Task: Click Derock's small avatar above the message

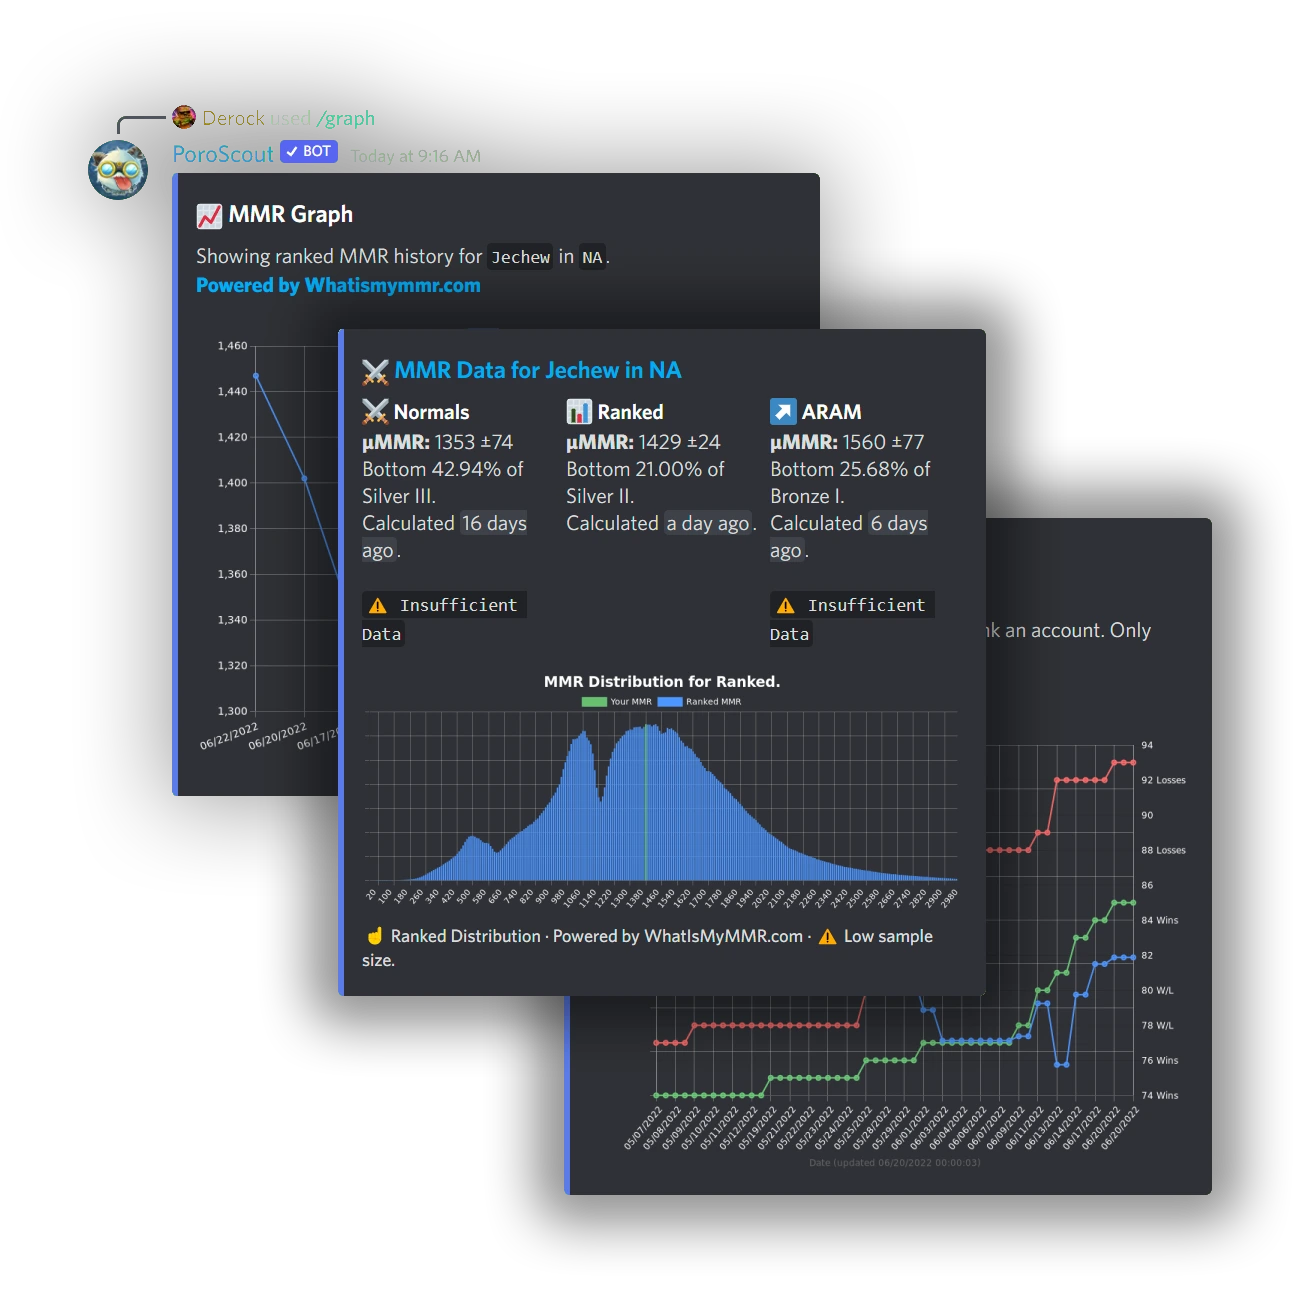Action: pyautogui.click(x=184, y=118)
